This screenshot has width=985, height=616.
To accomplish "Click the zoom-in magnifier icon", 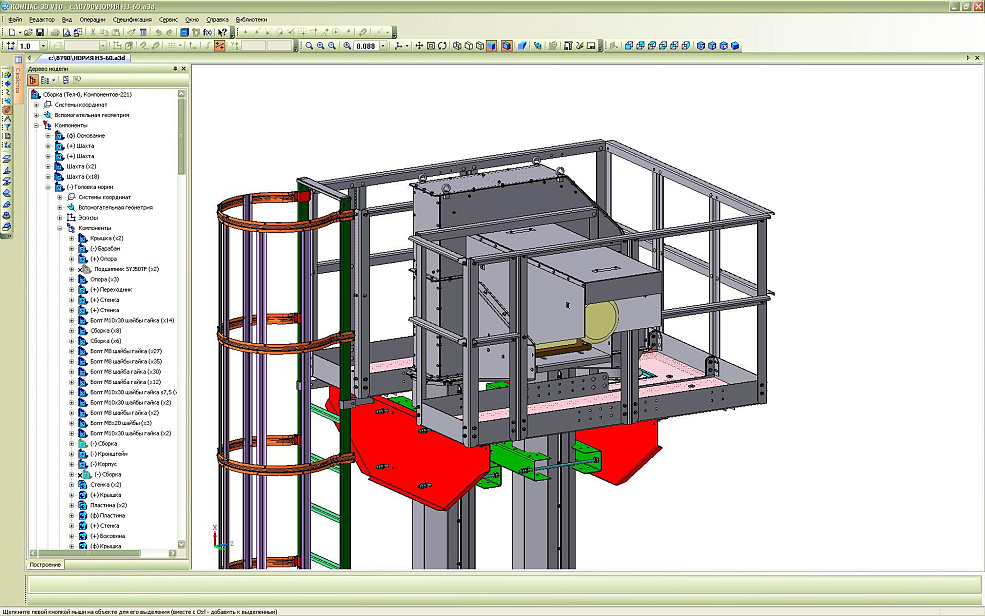I will (x=309, y=46).
